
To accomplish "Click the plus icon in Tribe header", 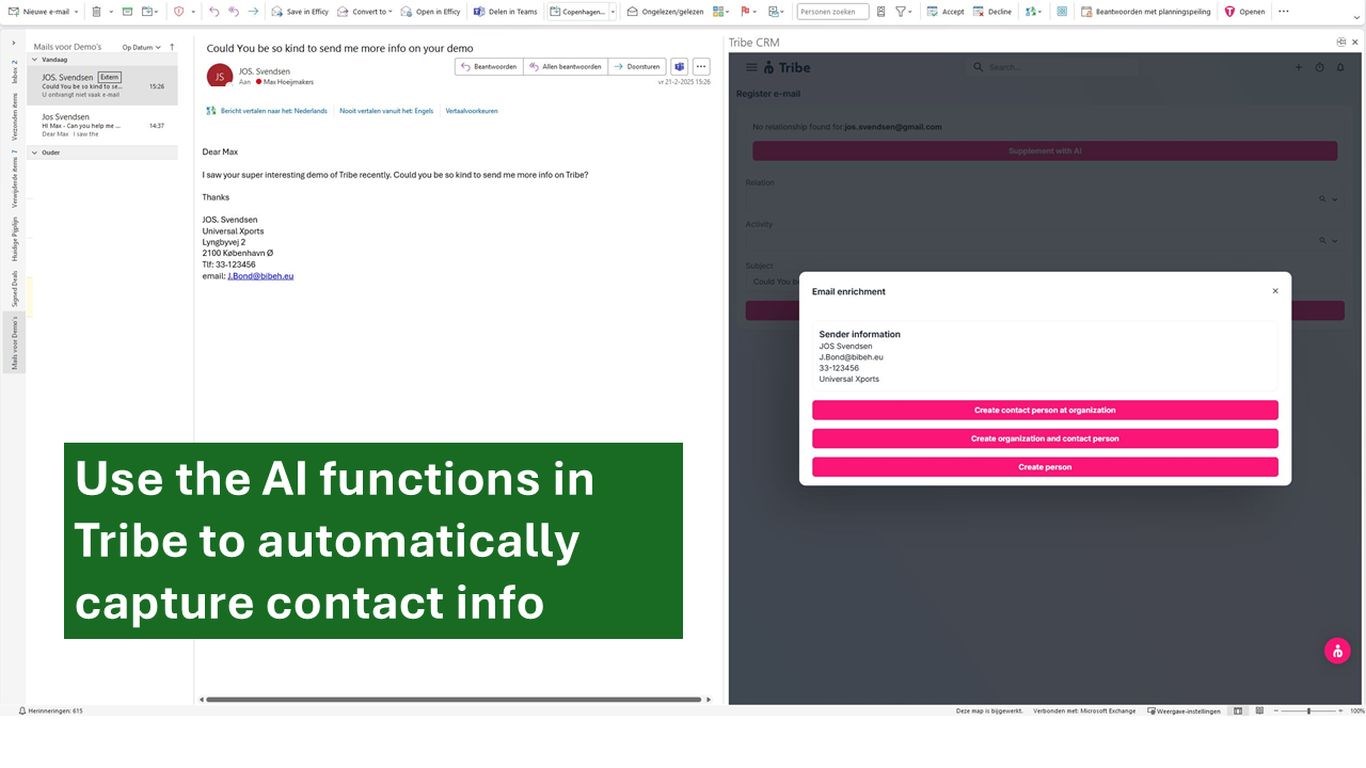I will click(1299, 67).
